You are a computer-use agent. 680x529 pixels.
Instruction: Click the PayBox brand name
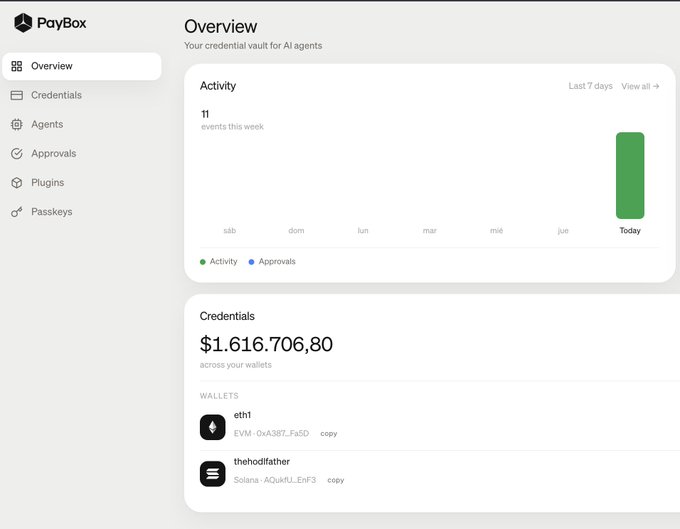[62, 23]
